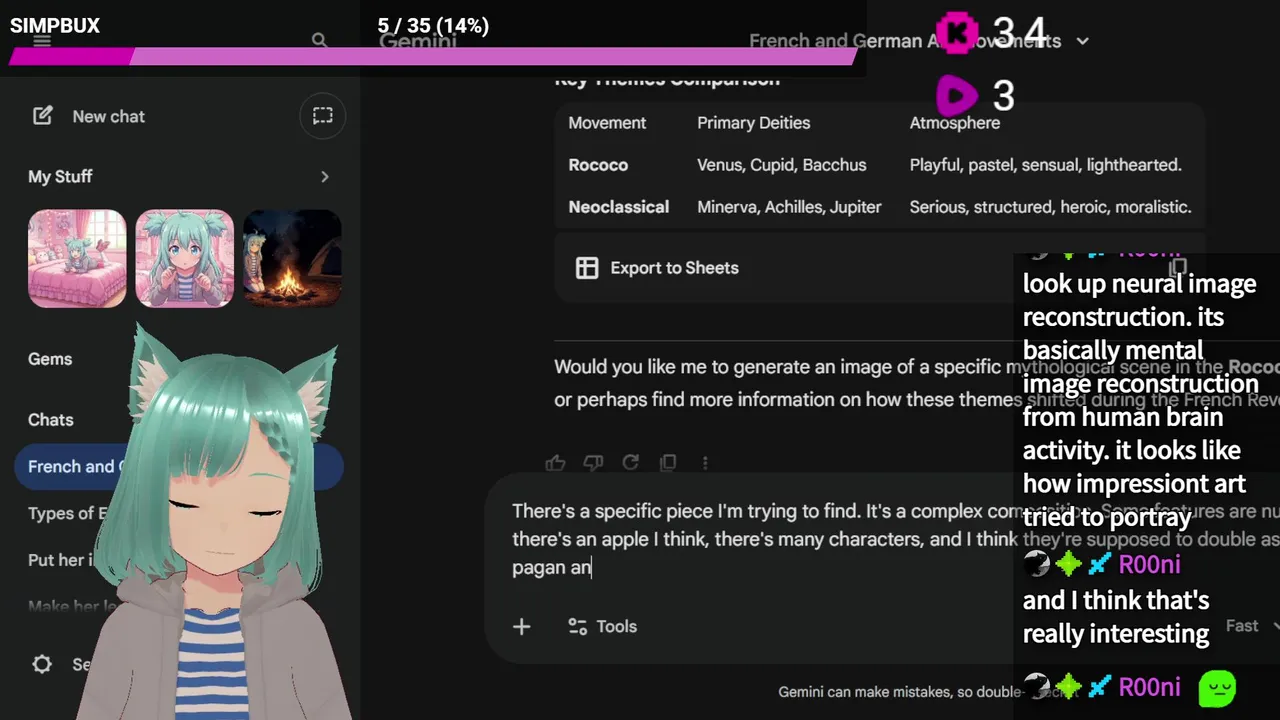
Task: Open the Gems section
Action: (x=50, y=359)
